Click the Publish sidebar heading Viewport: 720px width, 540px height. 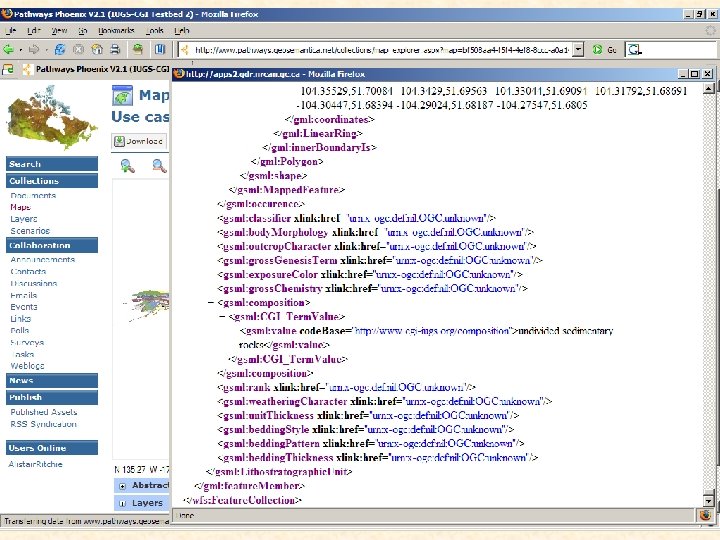(x=52, y=397)
